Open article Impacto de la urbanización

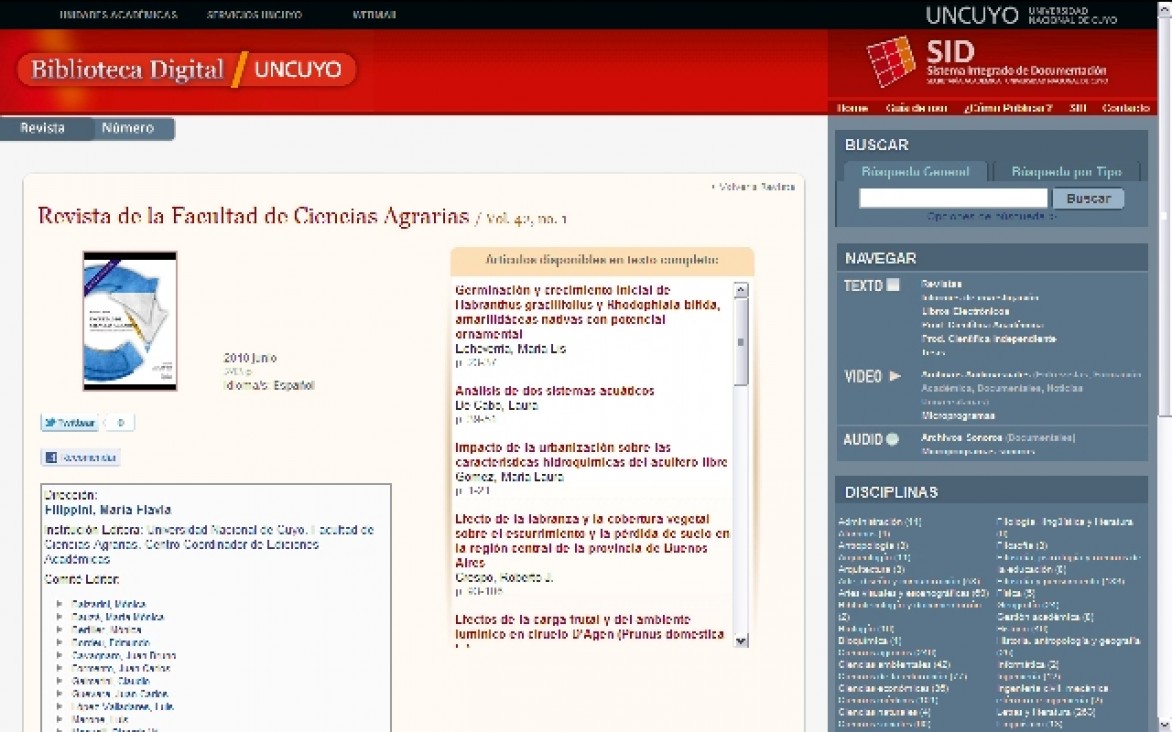coord(590,455)
